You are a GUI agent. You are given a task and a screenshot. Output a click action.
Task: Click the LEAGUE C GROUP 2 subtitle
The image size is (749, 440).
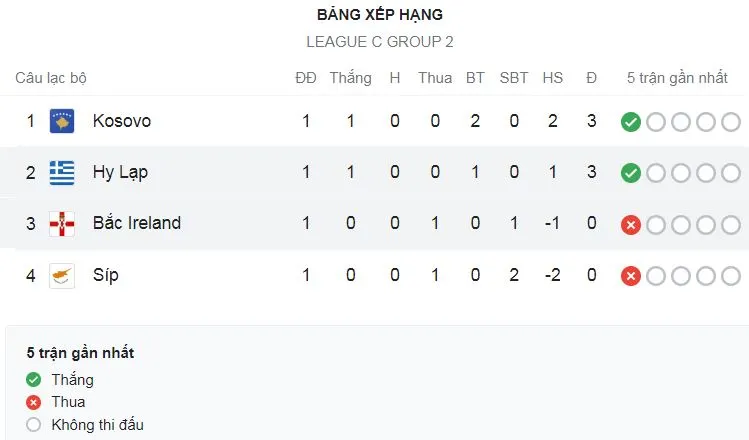(380, 43)
